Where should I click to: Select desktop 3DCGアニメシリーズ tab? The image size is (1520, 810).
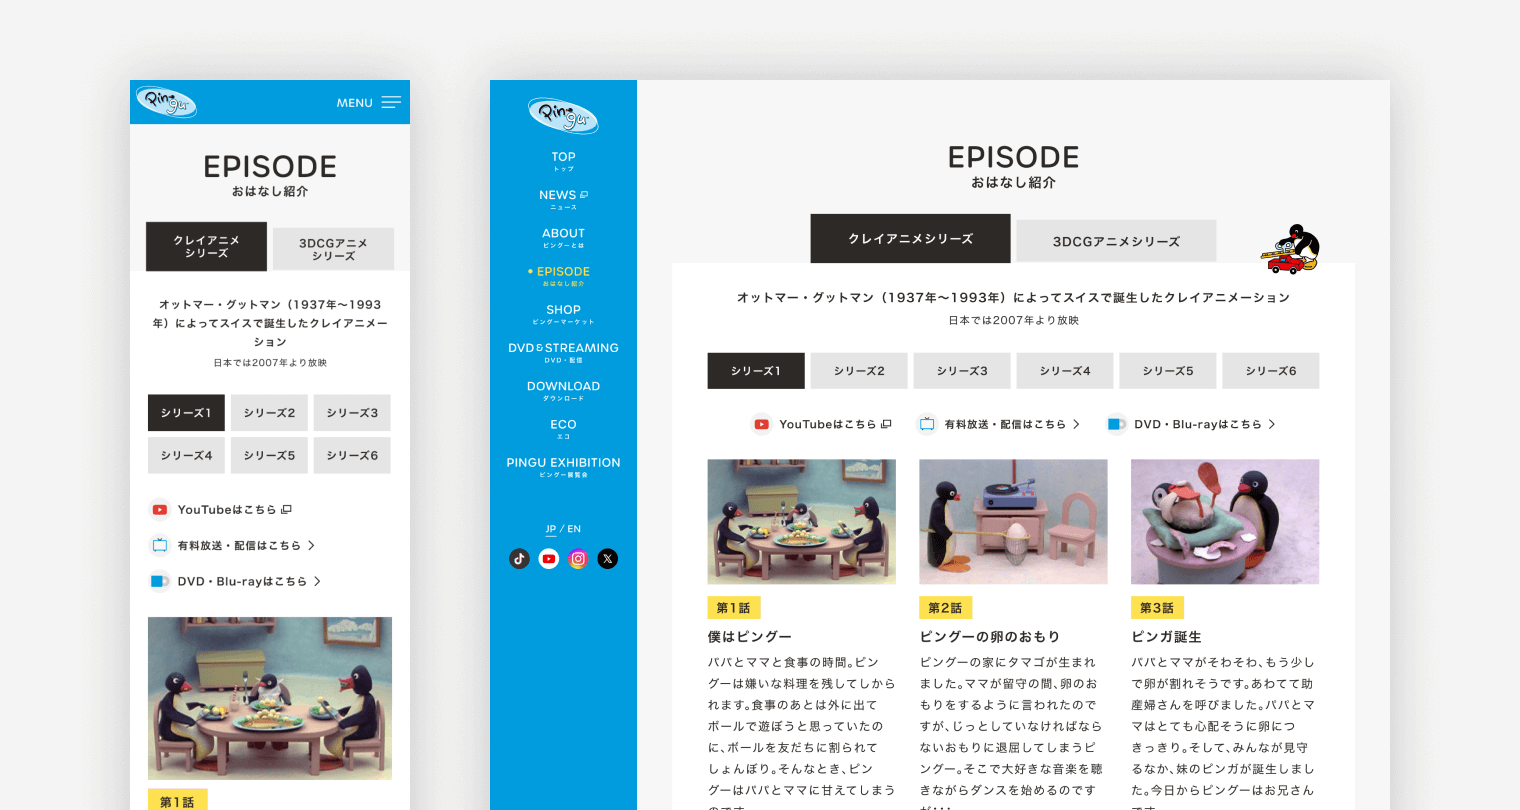[1116, 242]
